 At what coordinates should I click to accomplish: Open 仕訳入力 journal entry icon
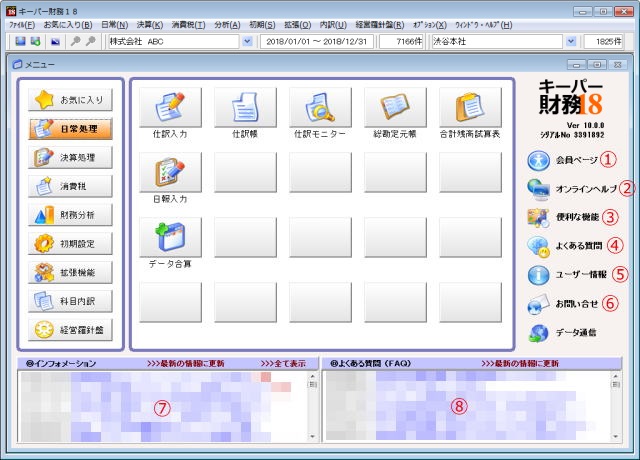coord(170,107)
